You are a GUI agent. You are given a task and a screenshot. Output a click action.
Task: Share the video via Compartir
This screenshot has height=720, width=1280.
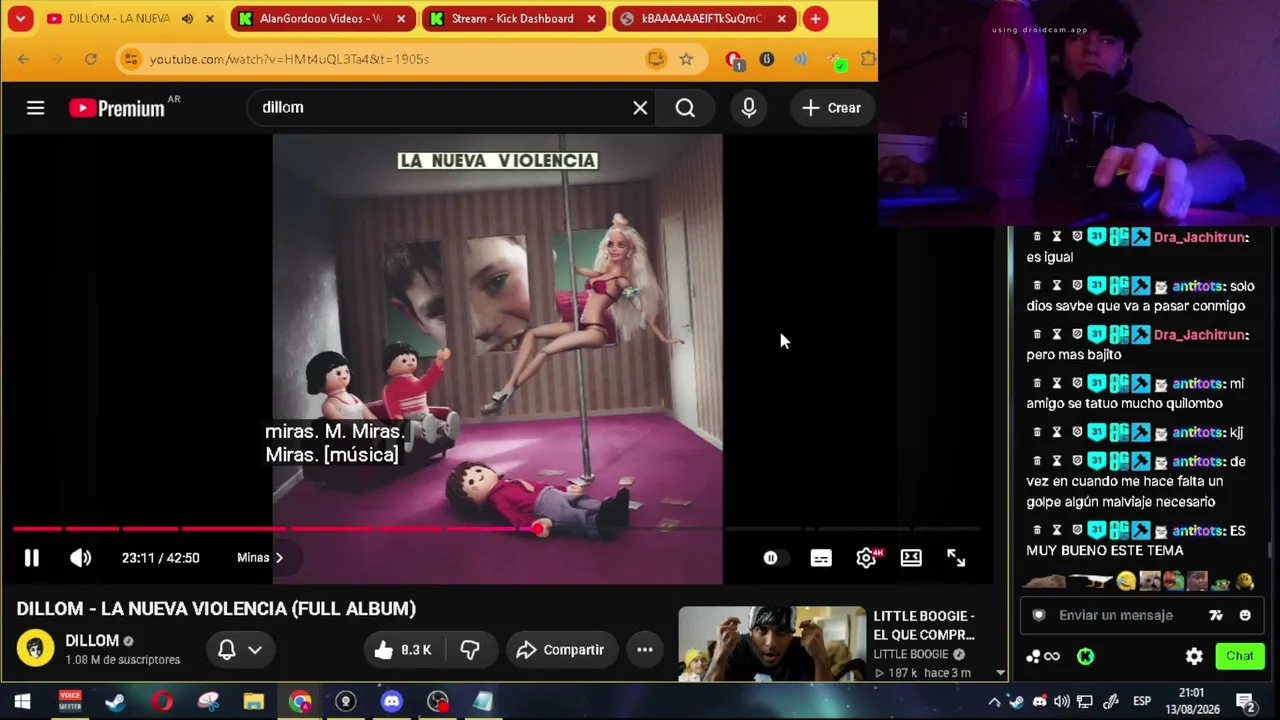[x=561, y=650]
